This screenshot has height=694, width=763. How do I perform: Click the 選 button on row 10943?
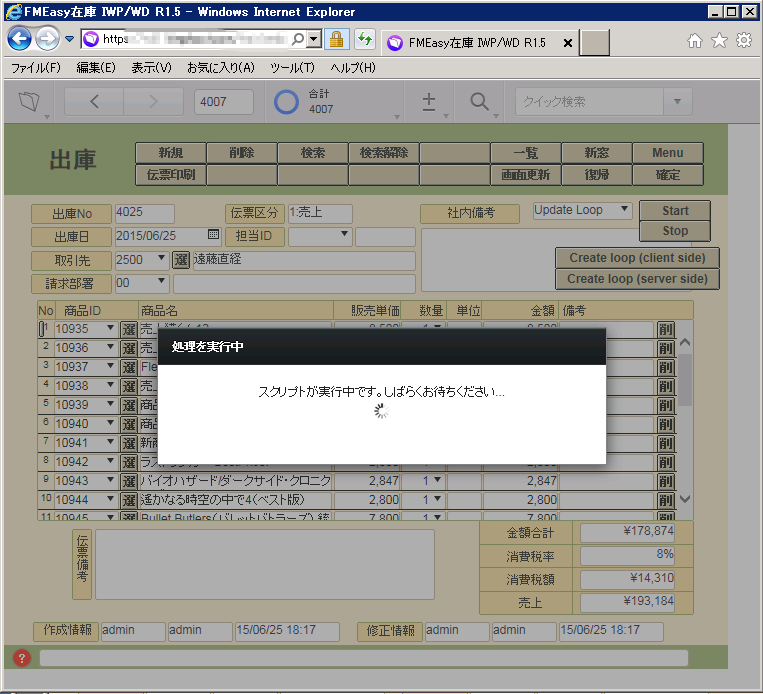129,482
